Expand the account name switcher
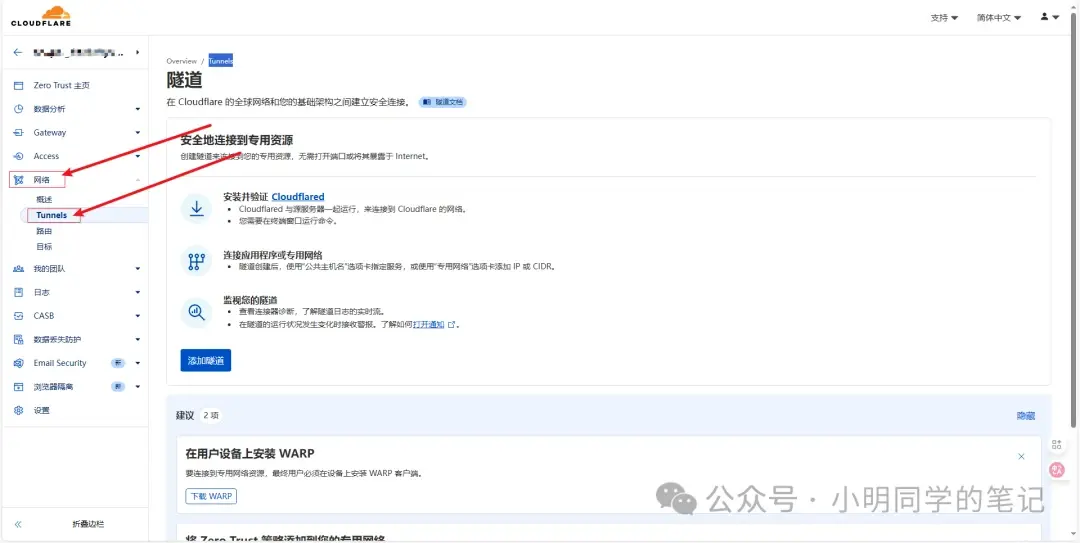 point(137,52)
